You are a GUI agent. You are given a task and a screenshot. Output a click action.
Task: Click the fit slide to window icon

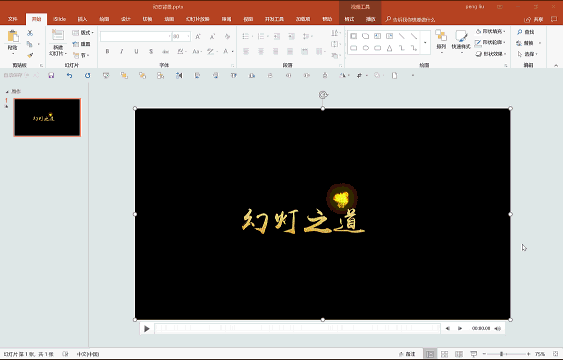coord(555,354)
